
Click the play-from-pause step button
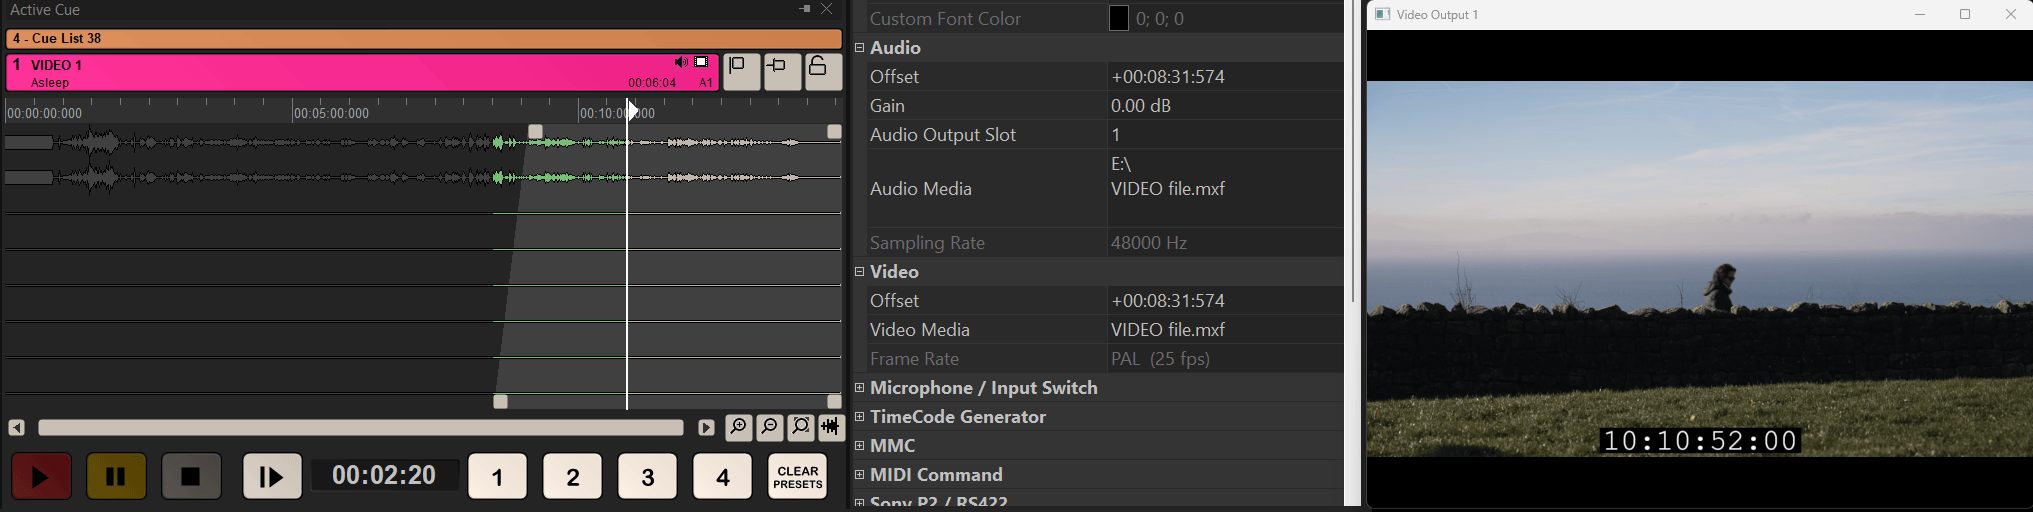pyautogui.click(x=272, y=476)
